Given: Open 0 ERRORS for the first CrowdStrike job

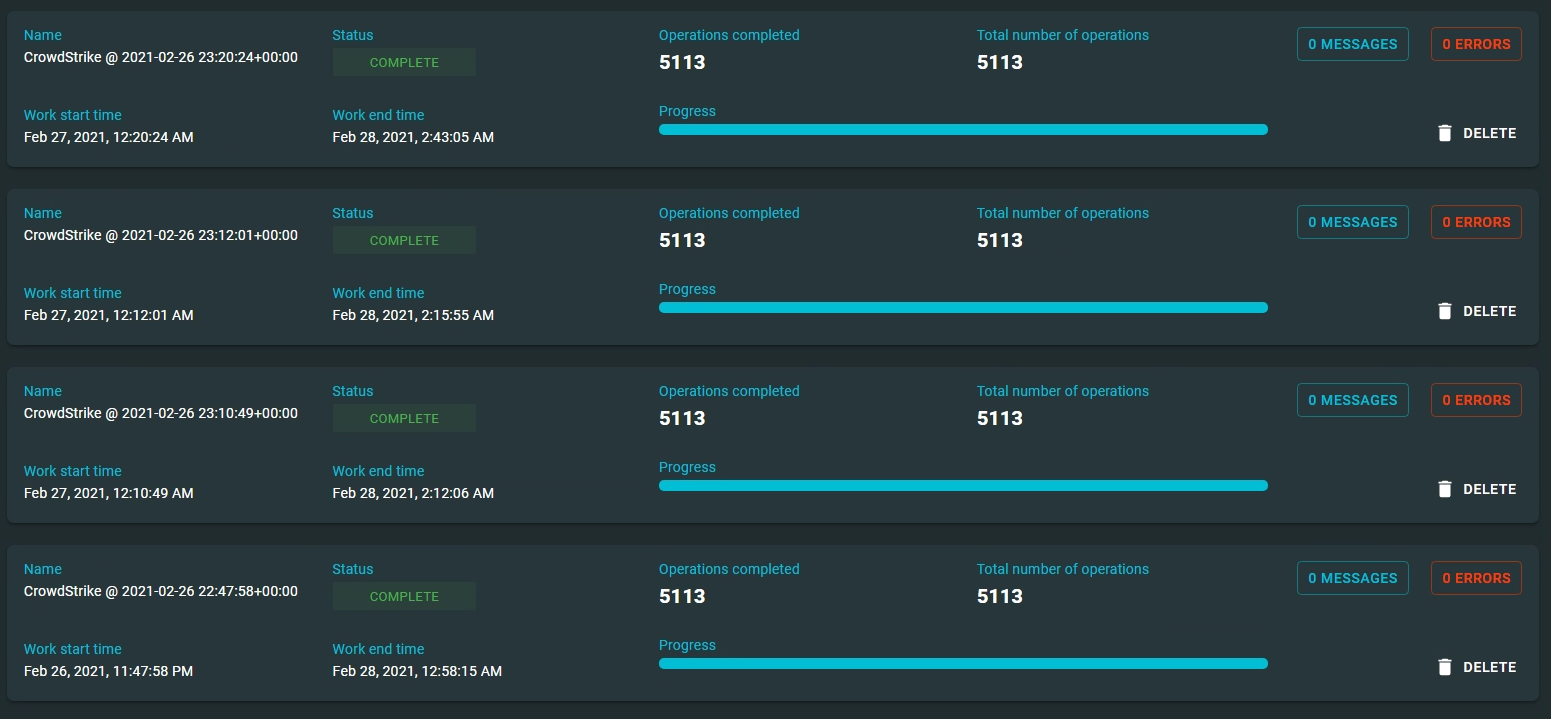Looking at the screenshot, I should (x=1476, y=43).
